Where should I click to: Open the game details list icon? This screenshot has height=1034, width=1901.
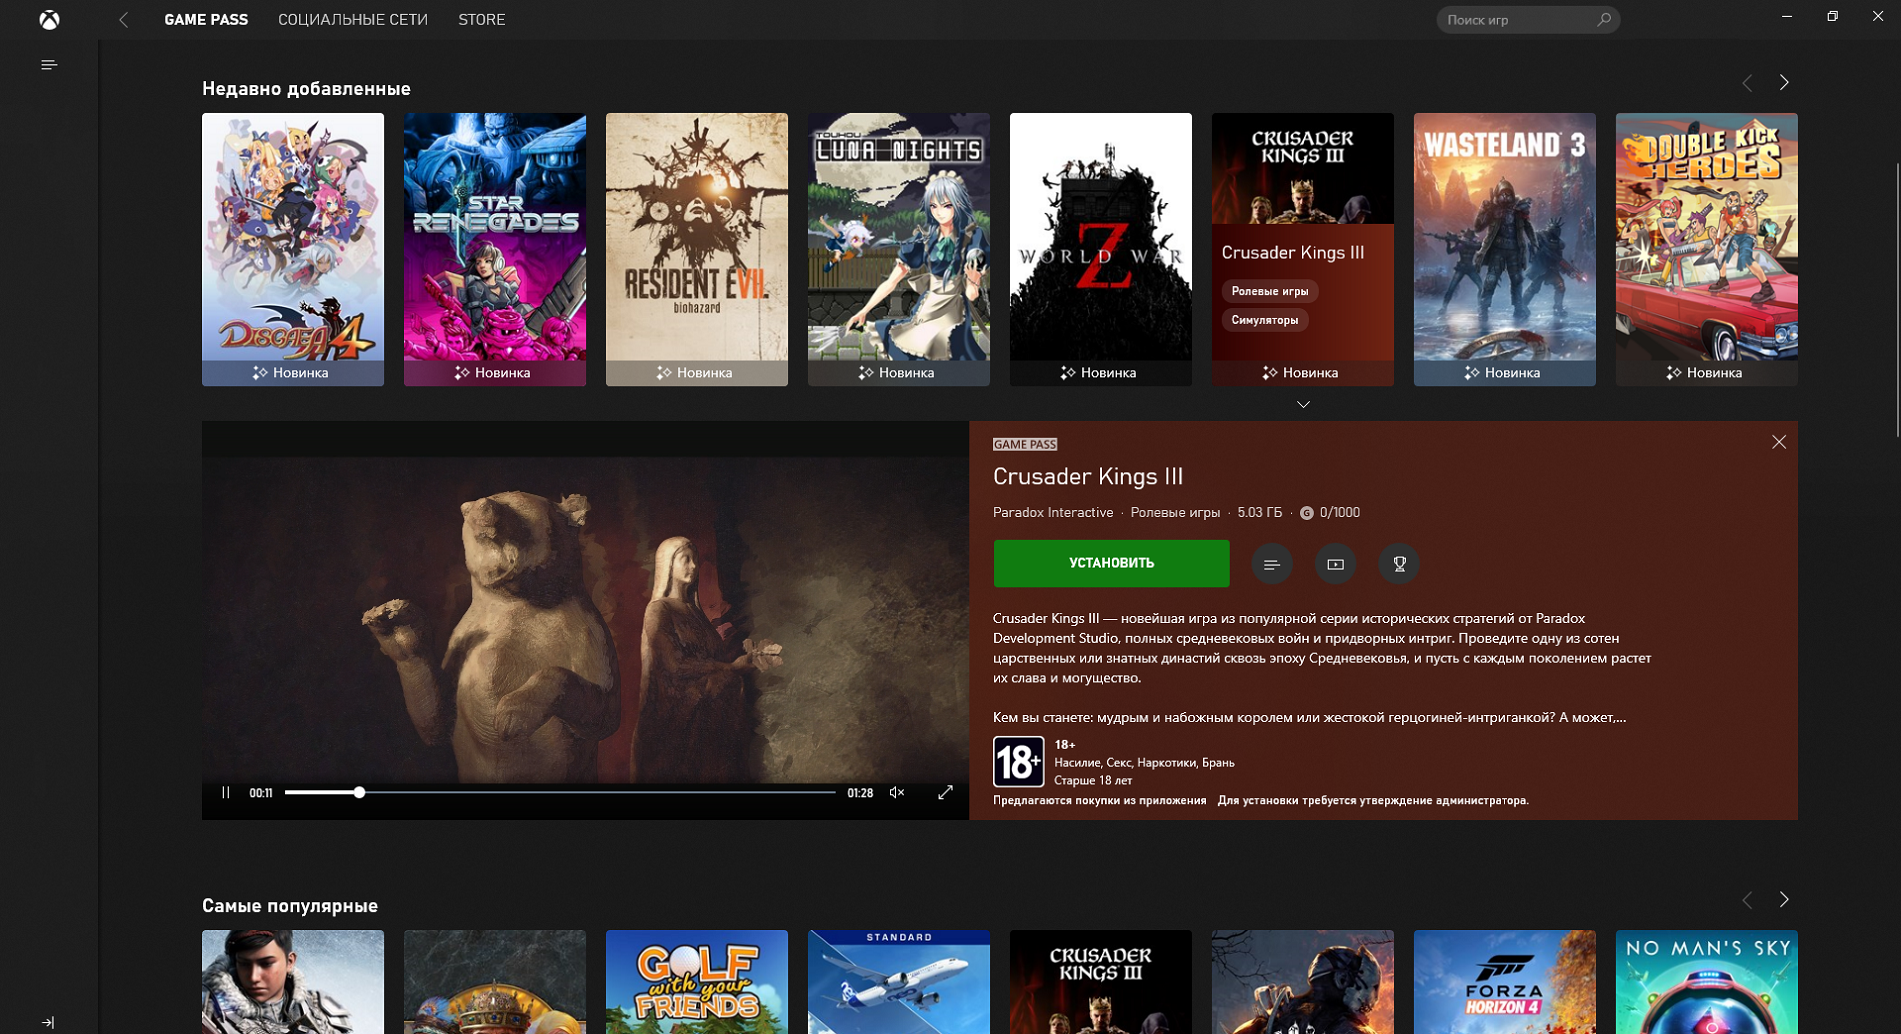(1271, 564)
